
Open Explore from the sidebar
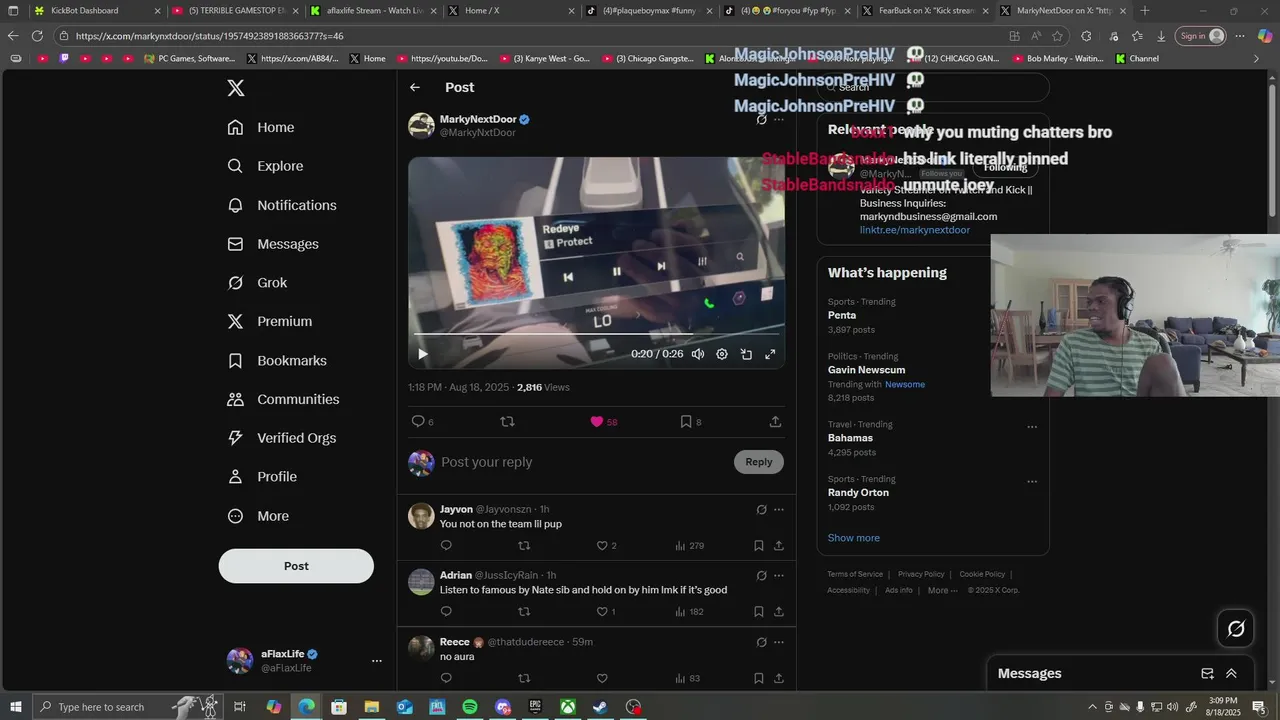265,166
